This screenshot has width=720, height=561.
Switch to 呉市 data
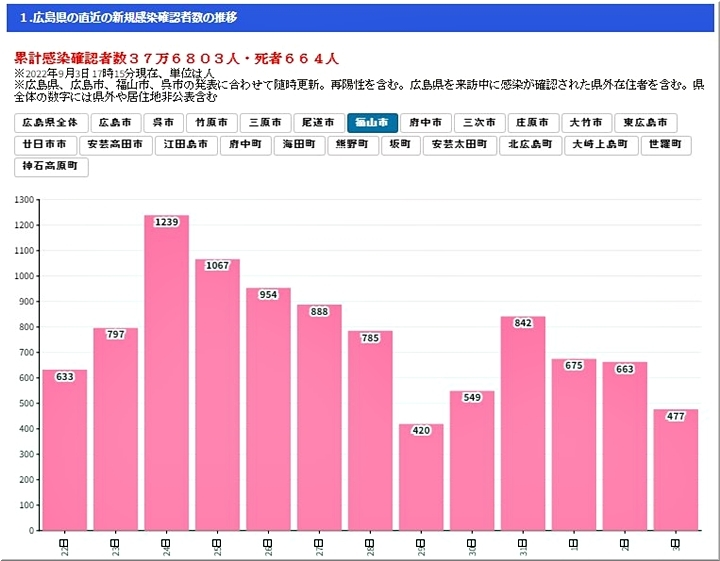(x=163, y=123)
